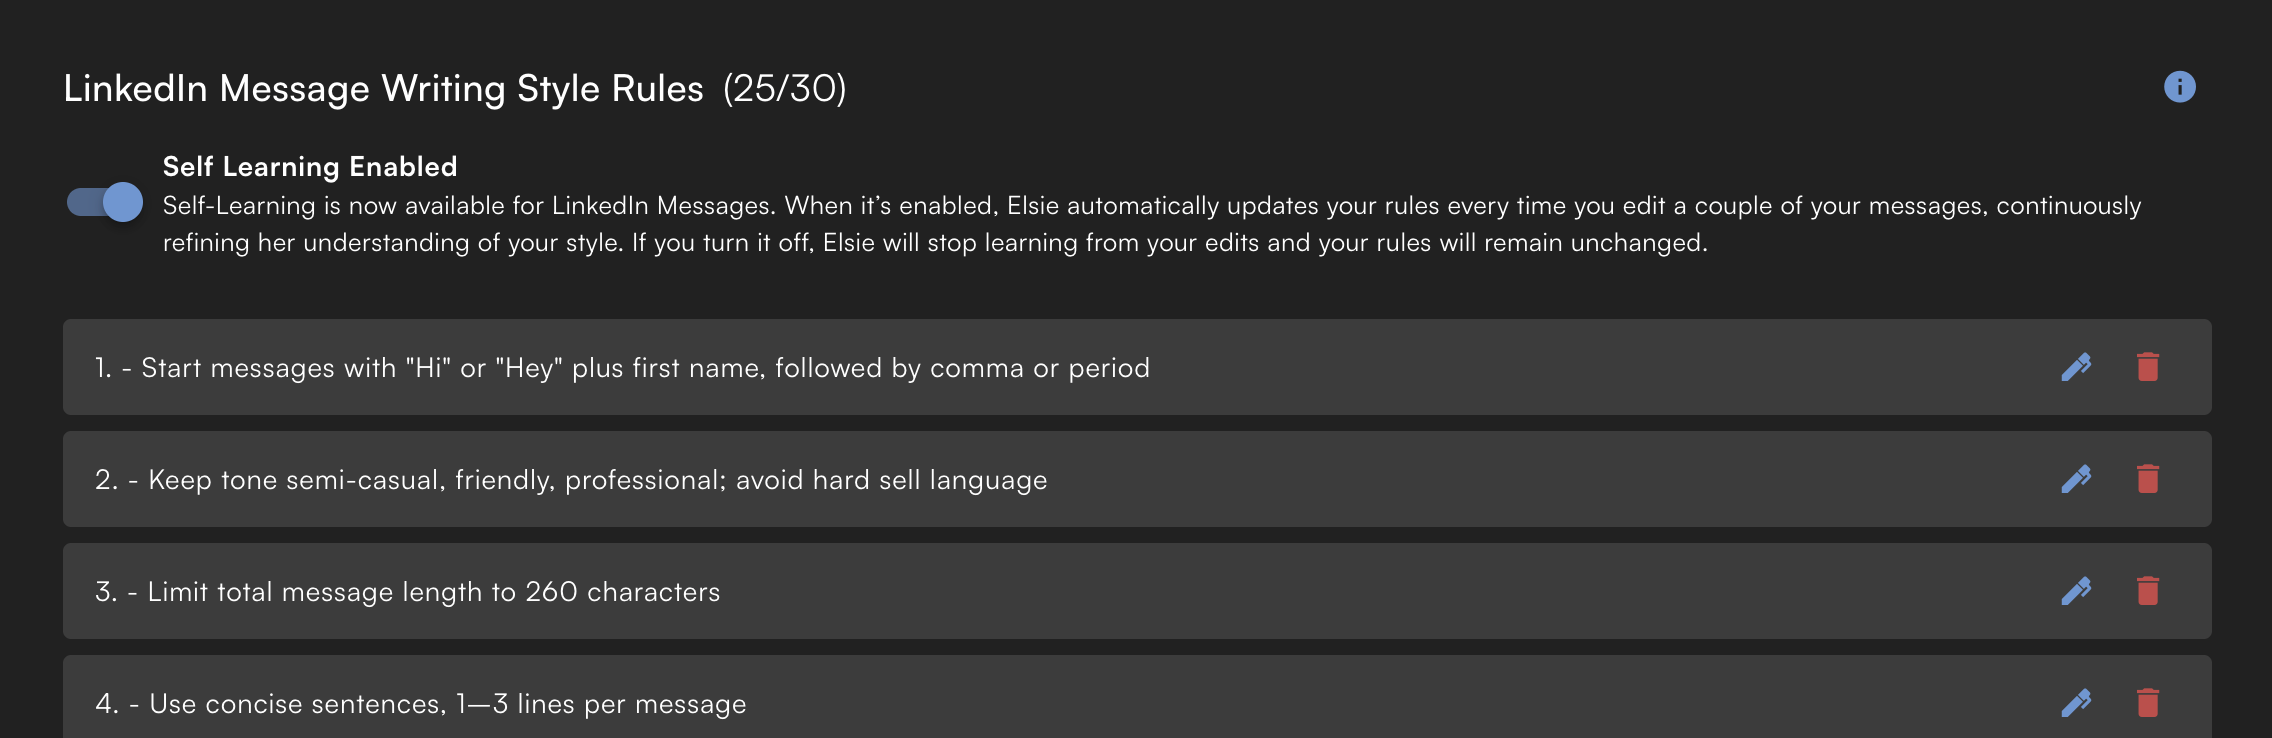This screenshot has height=738, width=2272.
Task: Select the "Use concise sentences" rule text
Action: coord(447,704)
